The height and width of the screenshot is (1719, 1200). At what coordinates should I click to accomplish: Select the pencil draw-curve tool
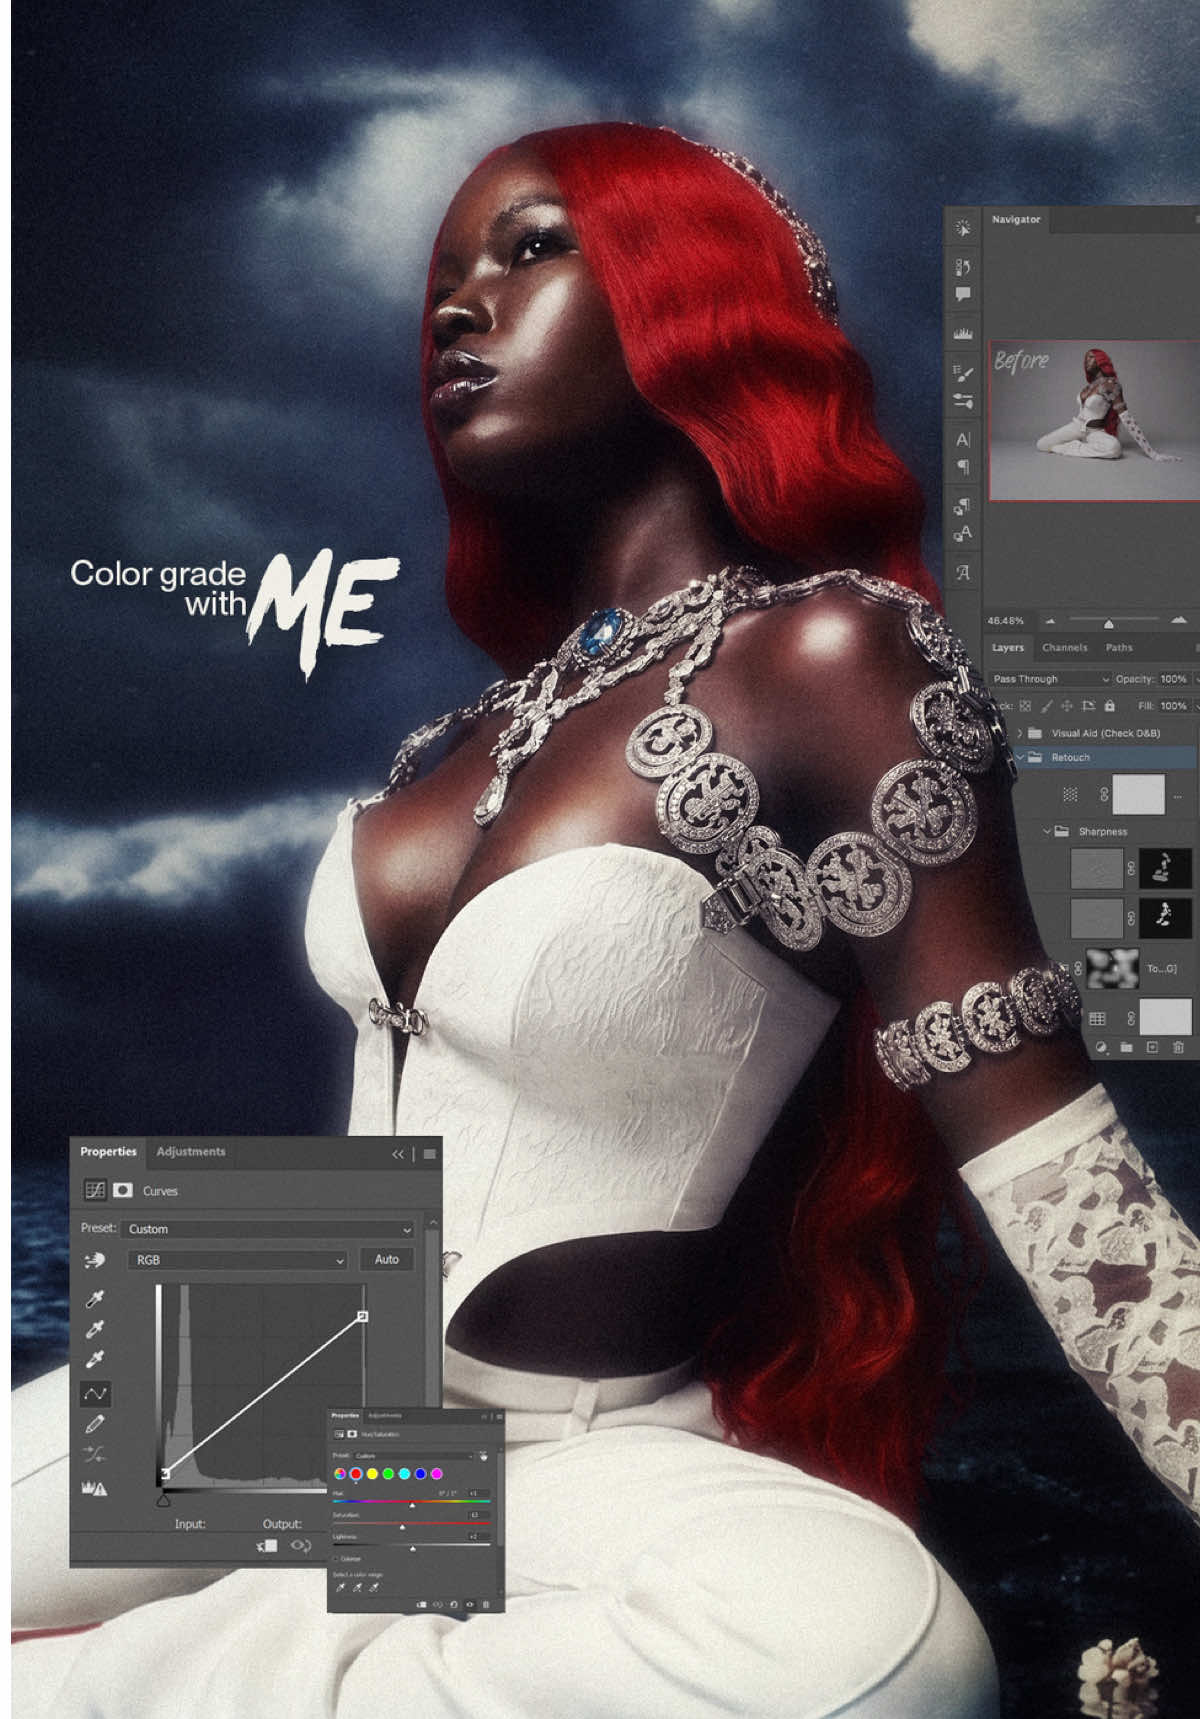95,1423
